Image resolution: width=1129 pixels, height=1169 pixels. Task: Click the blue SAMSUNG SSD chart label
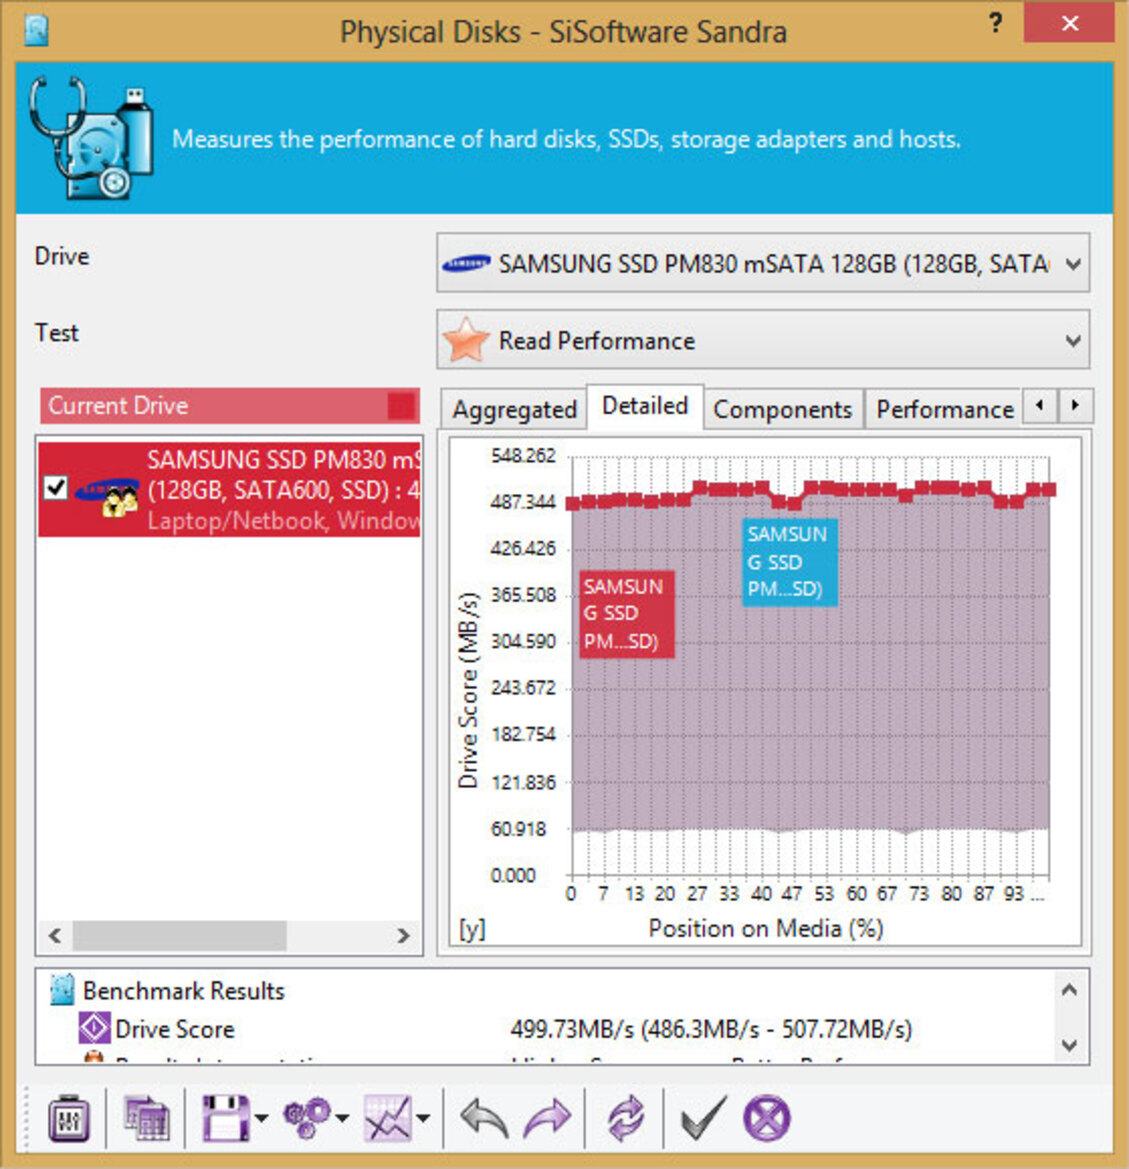click(x=790, y=562)
